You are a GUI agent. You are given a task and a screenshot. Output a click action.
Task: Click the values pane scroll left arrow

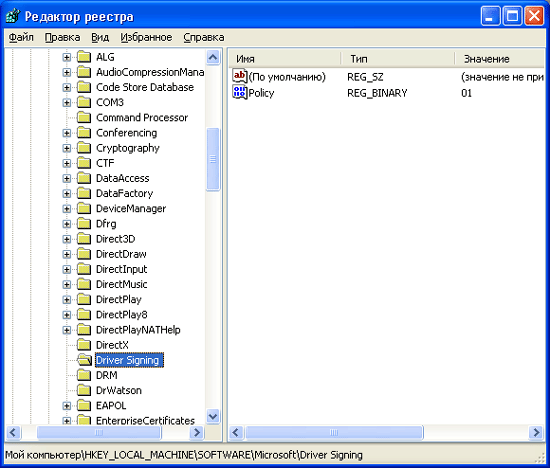[236, 432]
